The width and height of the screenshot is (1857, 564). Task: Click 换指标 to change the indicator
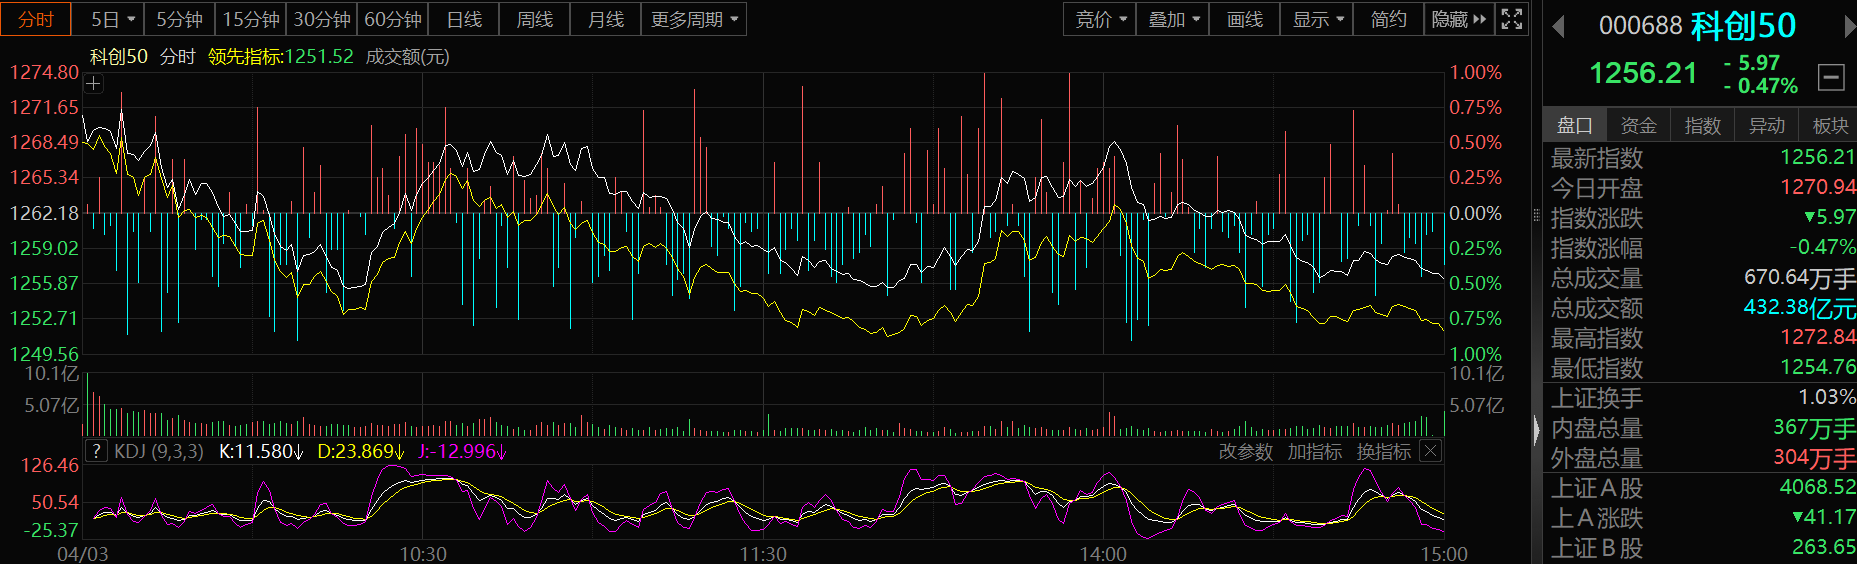(1383, 452)
